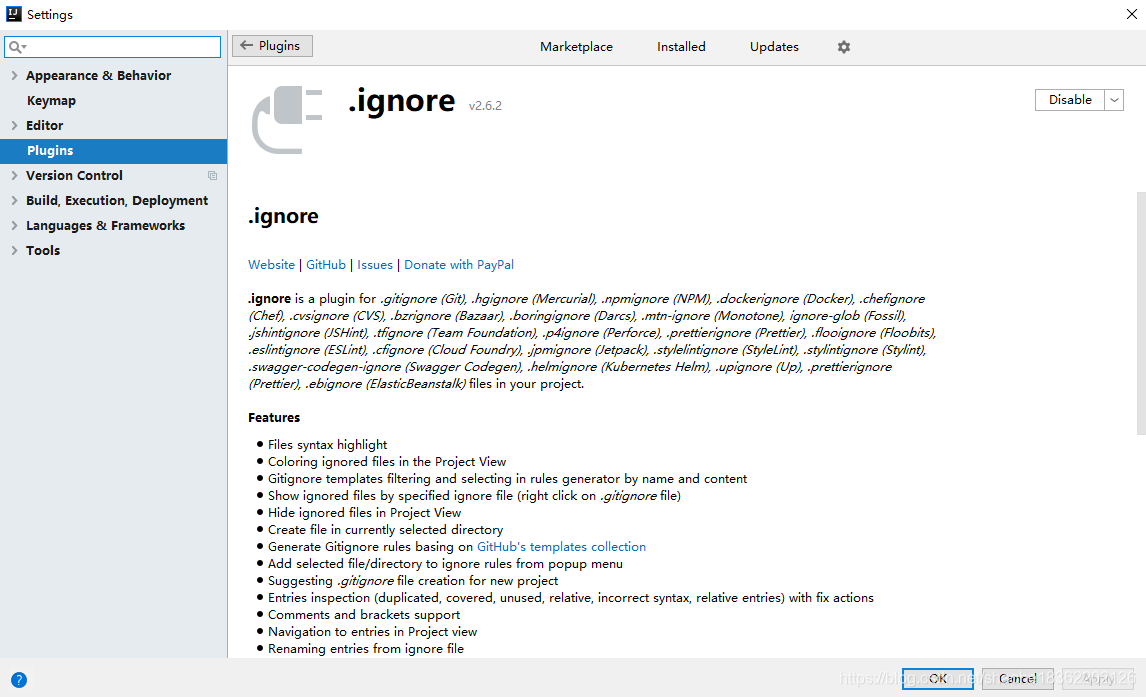Open the GitHub link
Viewport: 1146px width, 697px height.
point(325,264)
